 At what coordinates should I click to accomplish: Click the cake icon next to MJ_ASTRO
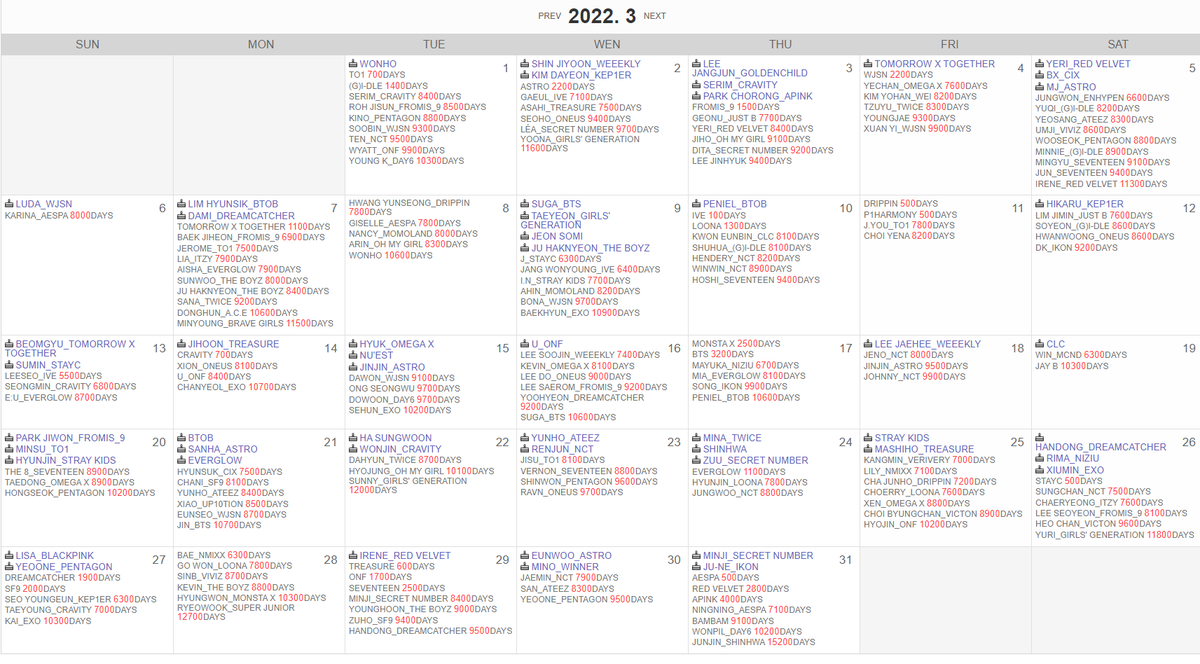pyautogui.click(x=1041, y=87)
